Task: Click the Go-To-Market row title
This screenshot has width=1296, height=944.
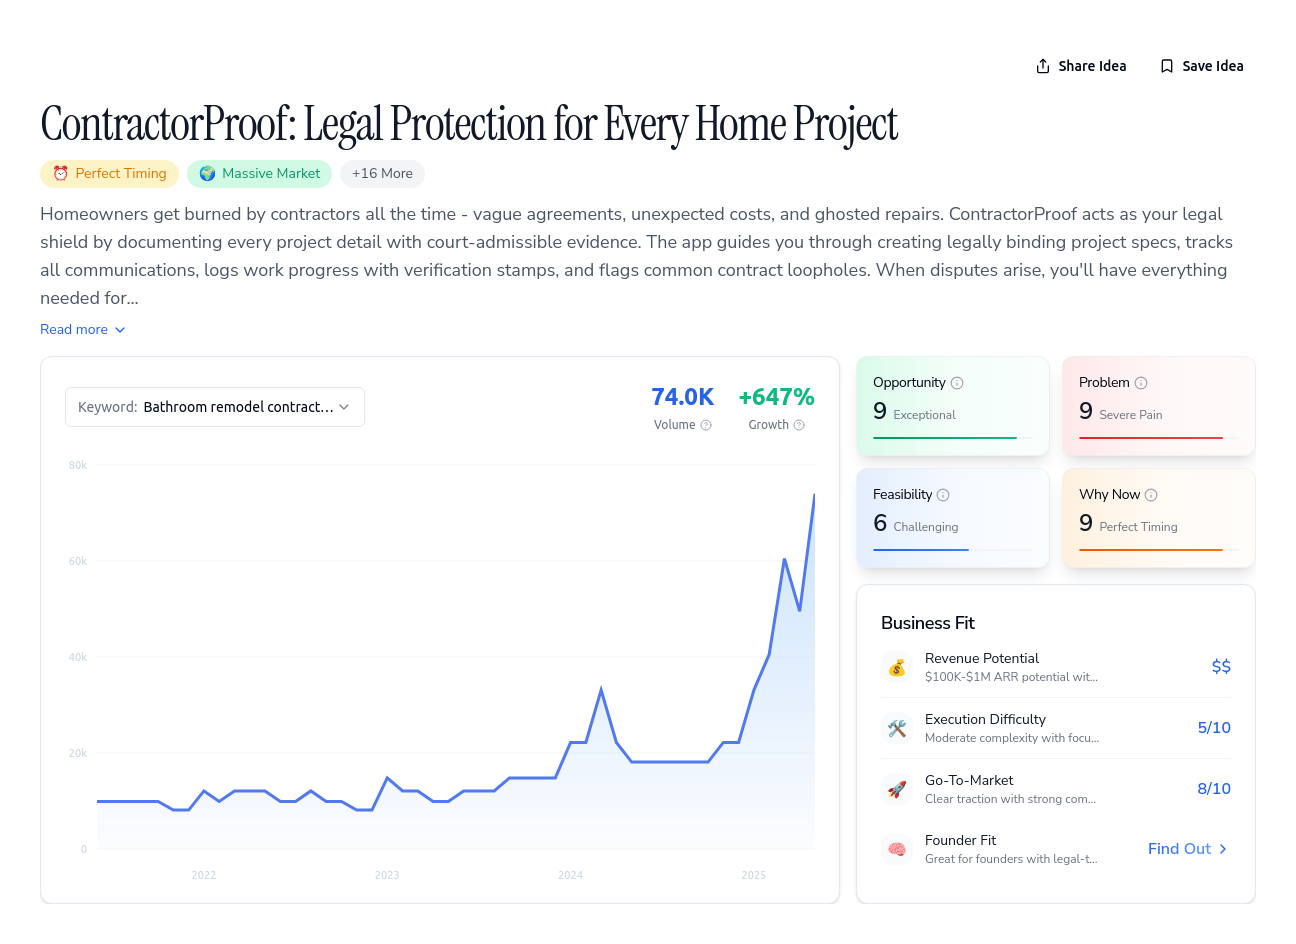Action: tap(969, 780)
